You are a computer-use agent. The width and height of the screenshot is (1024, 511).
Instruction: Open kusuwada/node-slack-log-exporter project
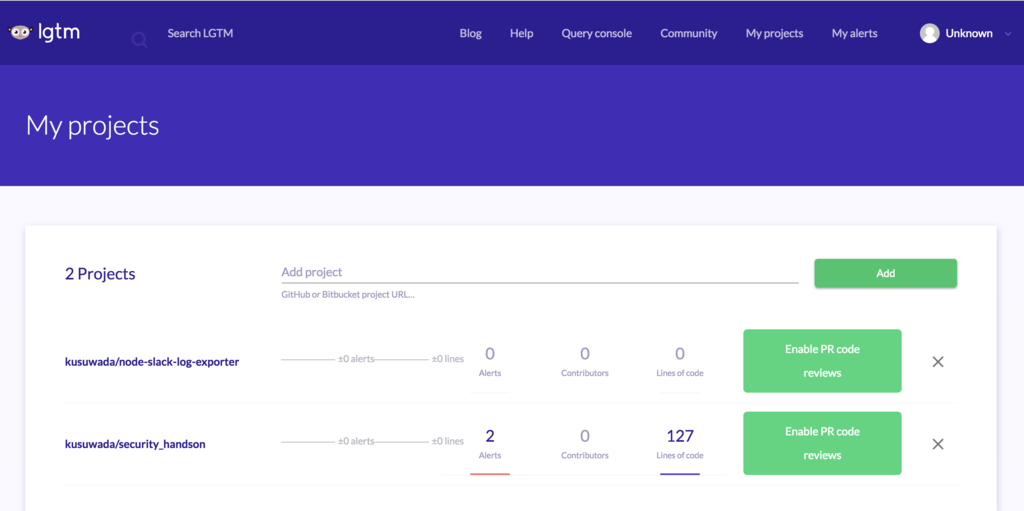(x=152, y=361)
